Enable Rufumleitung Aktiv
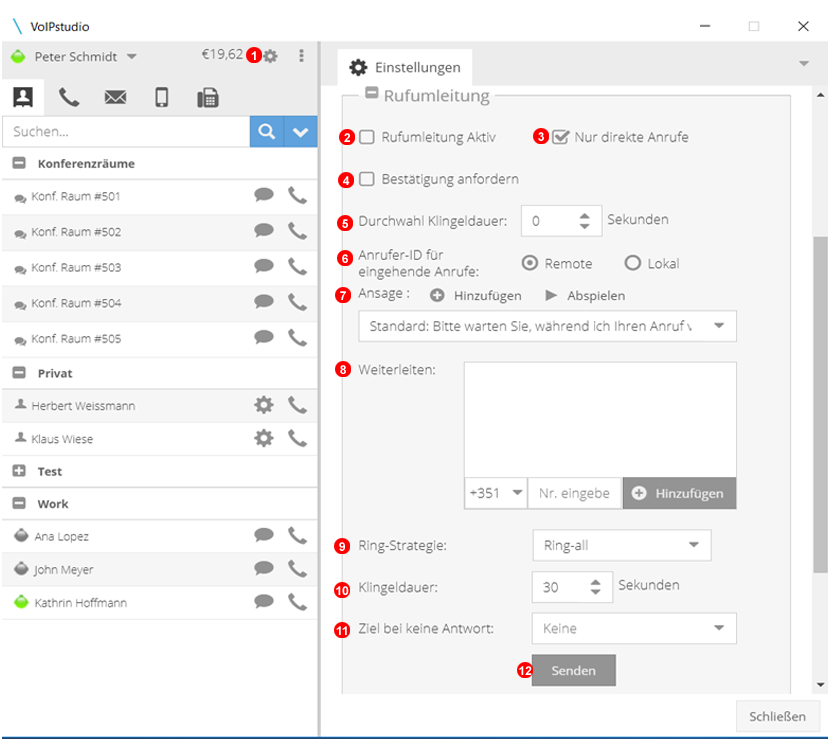The height and width of the screenshot is (754, 828). click(367, 137)
